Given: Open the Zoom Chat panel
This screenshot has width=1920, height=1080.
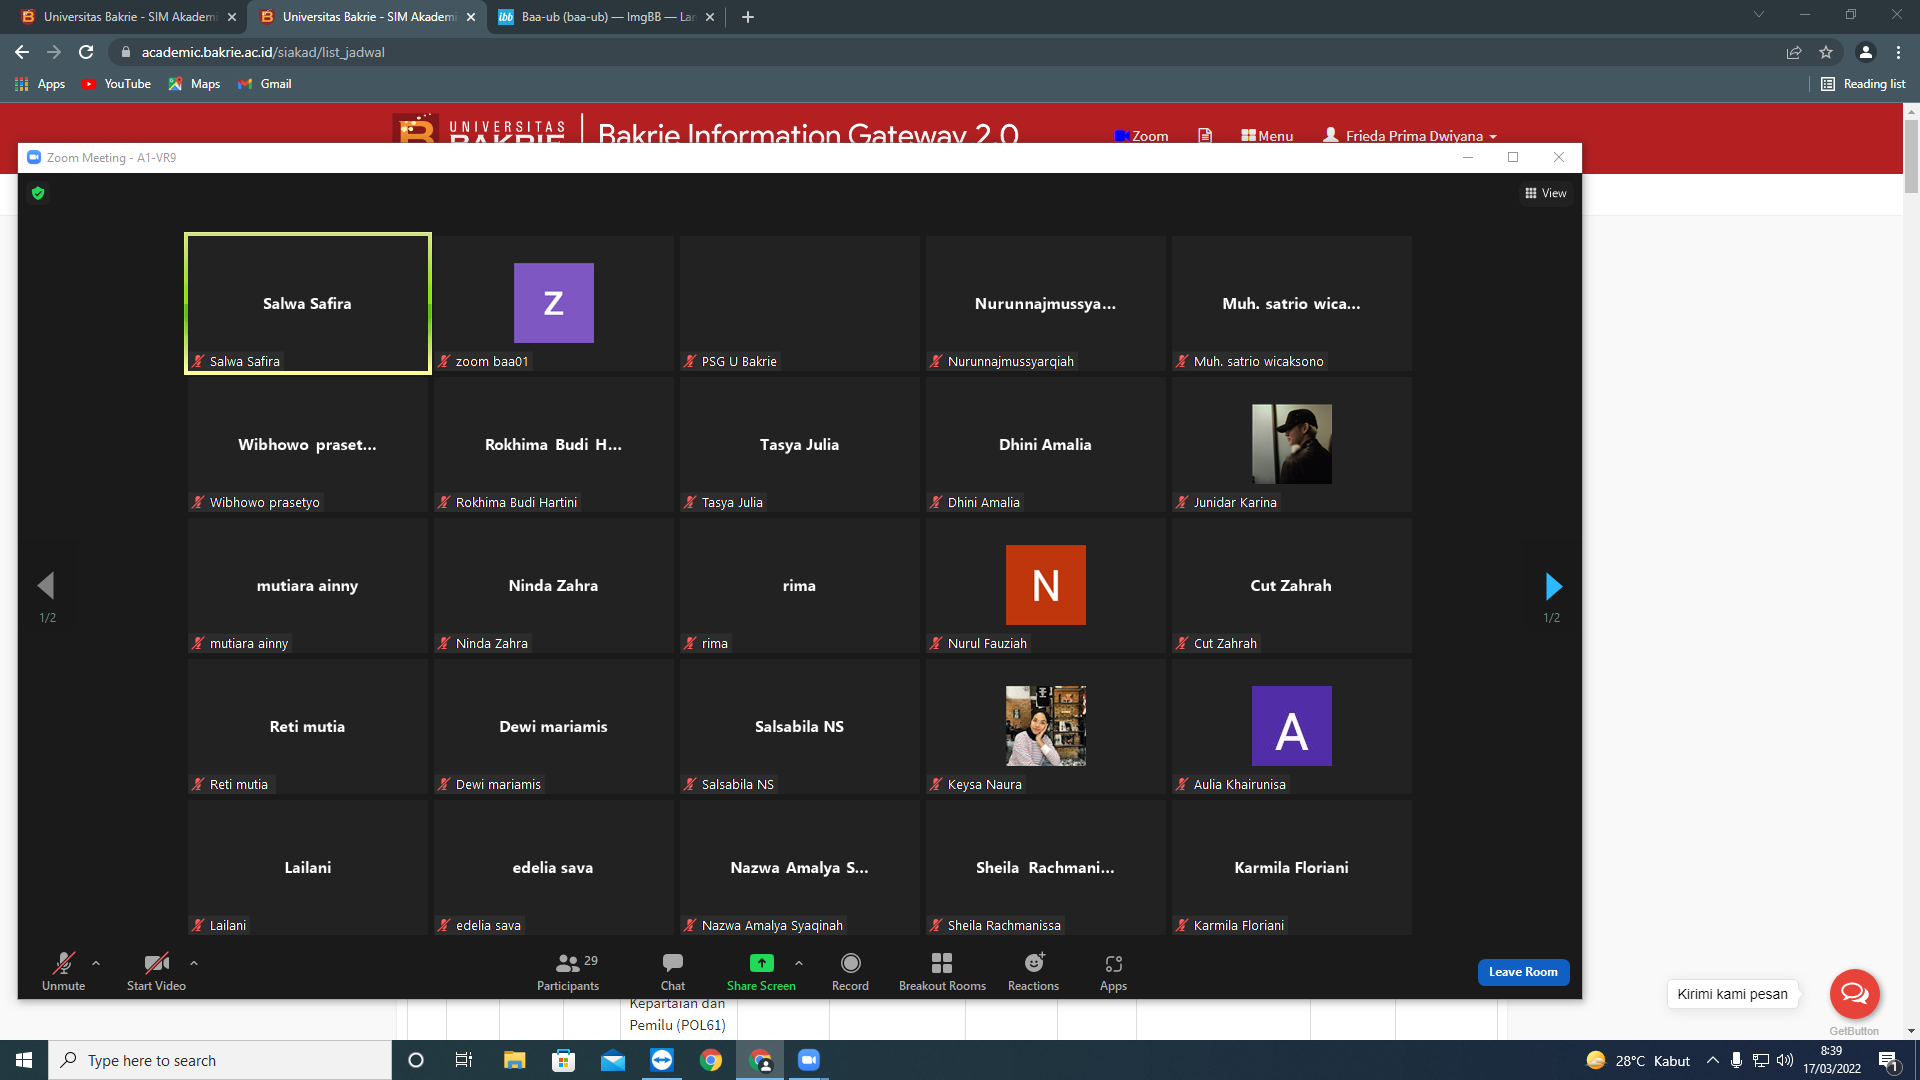Looking at the screenshot, I should click(x=673, y=971).
